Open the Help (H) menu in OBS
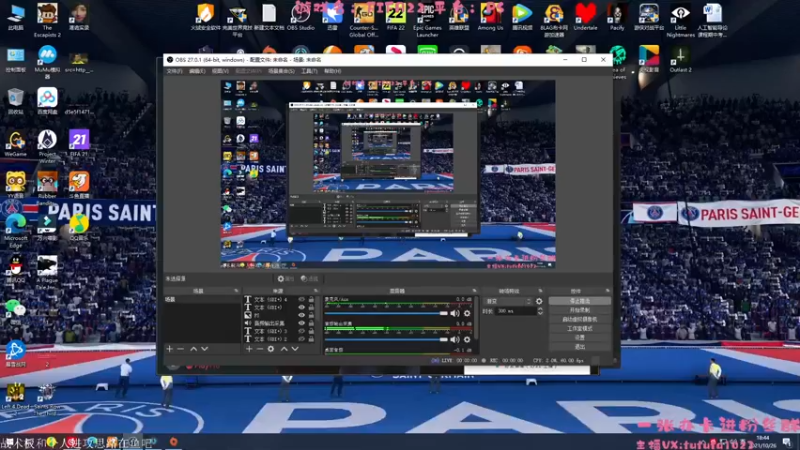This screenshot has height=450, width=800. click(332, 71)
